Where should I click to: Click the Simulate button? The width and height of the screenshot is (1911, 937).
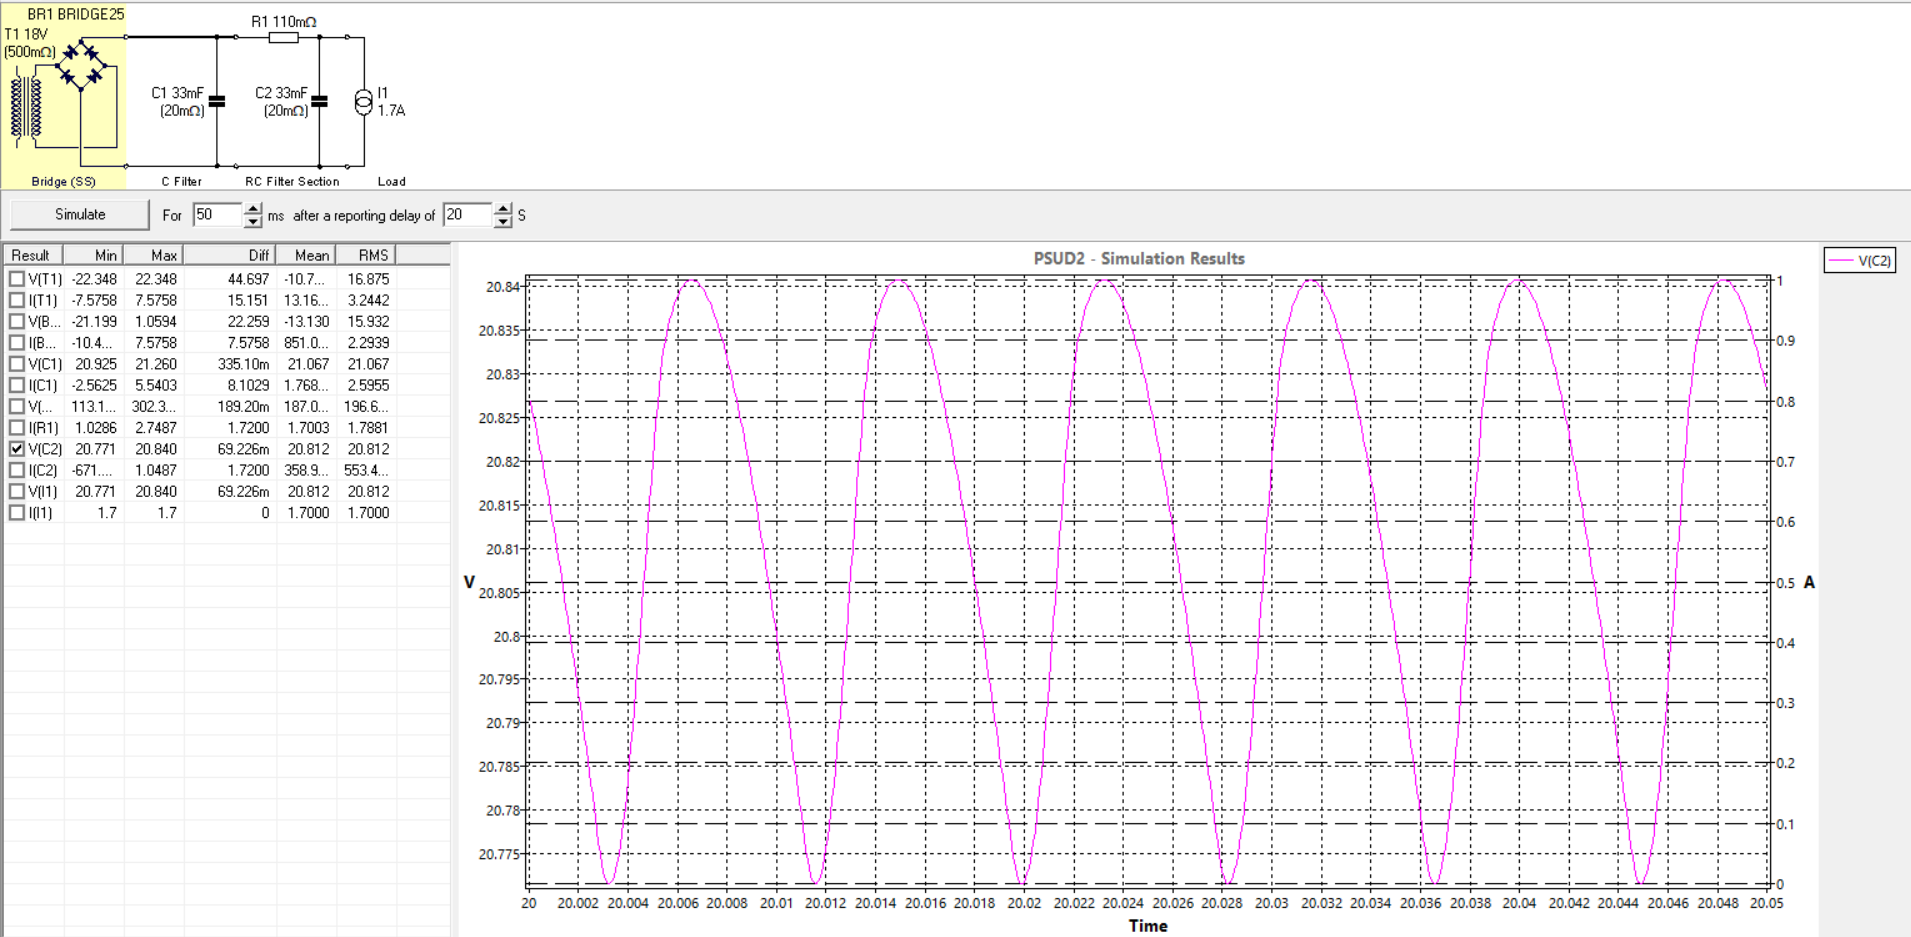80,215
